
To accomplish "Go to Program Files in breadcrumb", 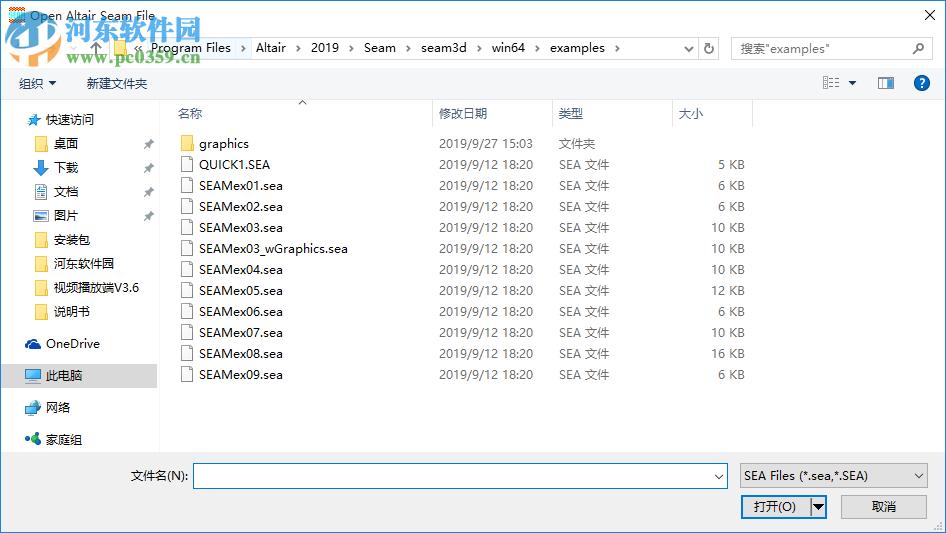I will 191,48.
